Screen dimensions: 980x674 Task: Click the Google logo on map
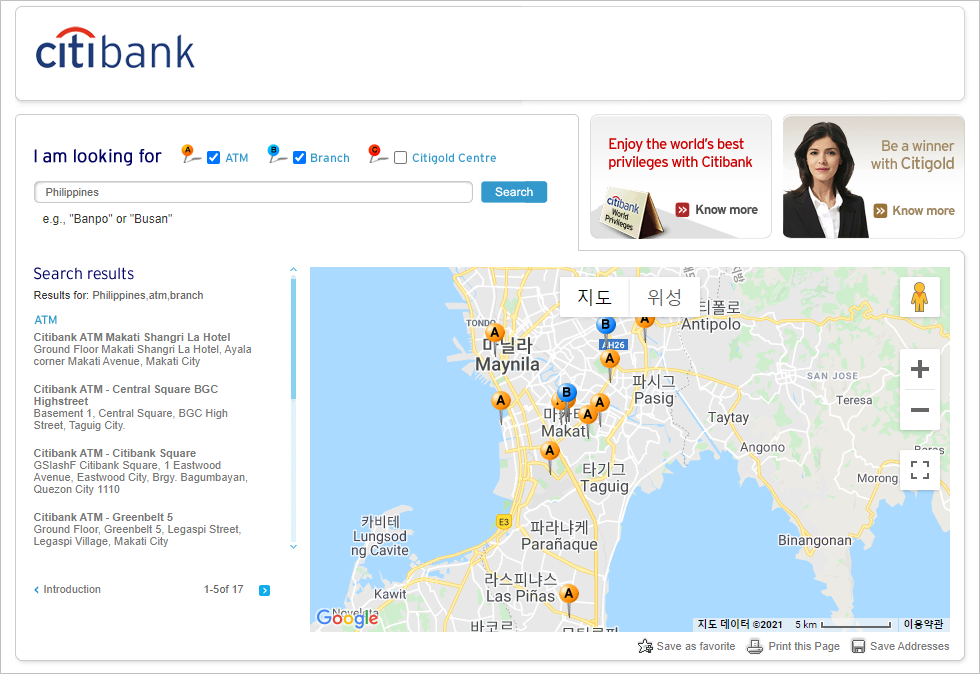click(348, 618)
